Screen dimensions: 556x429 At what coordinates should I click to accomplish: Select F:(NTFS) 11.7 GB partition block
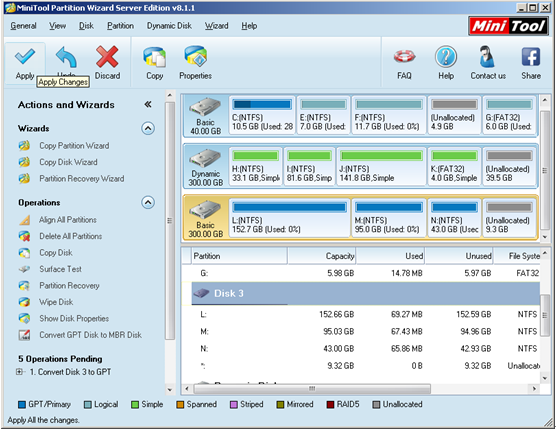[x=389, y=115]
